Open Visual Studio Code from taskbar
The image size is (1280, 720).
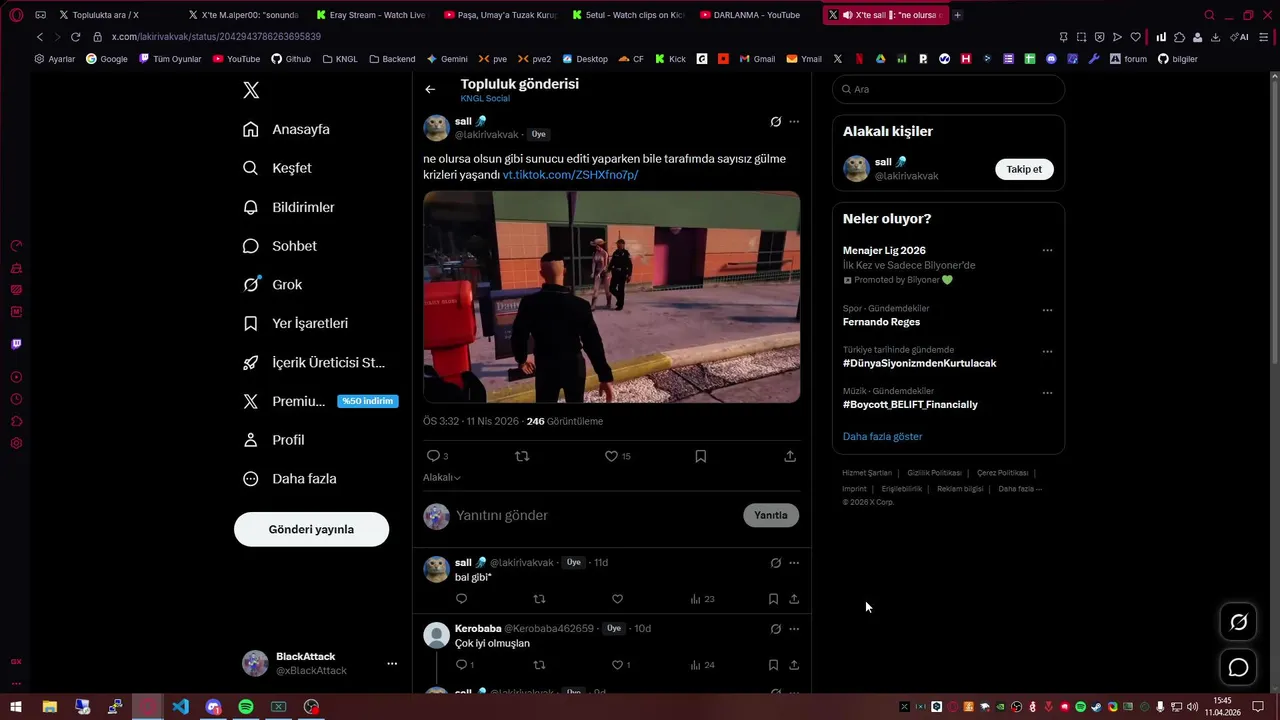point(180,707)
